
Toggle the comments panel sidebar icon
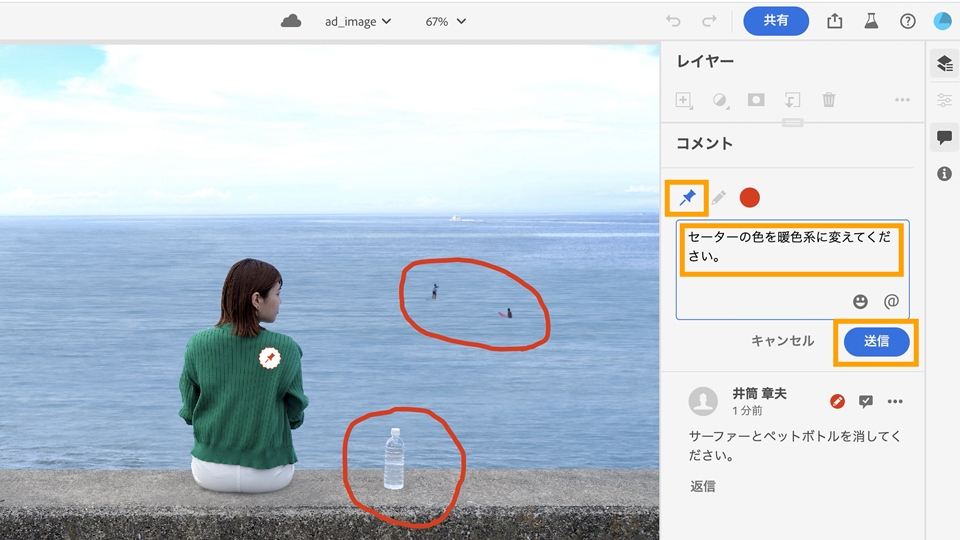click(944, 137)
